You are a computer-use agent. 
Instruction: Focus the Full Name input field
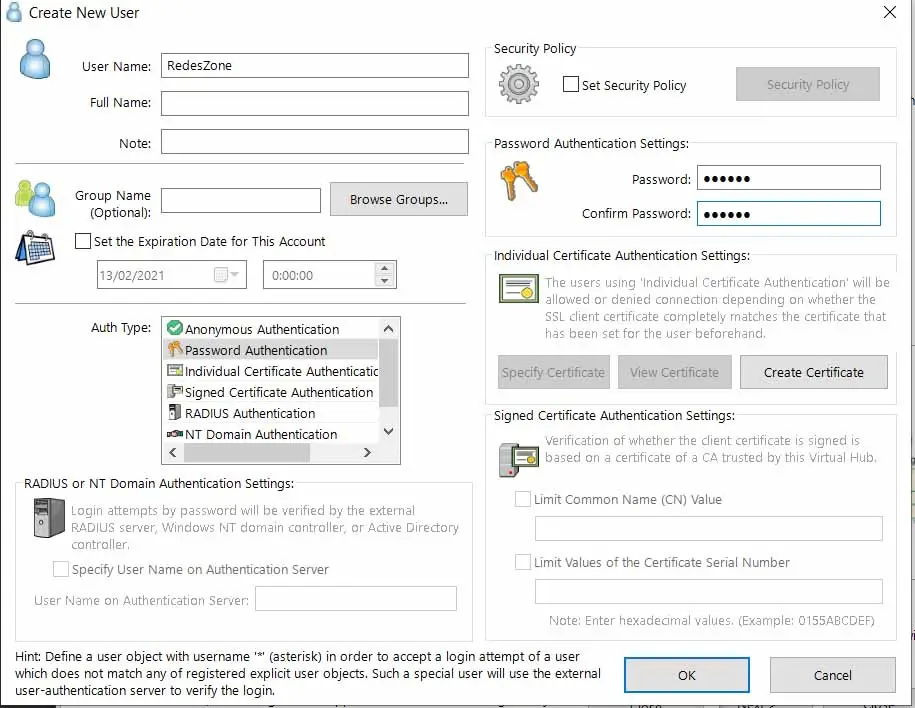coord(315,103)
